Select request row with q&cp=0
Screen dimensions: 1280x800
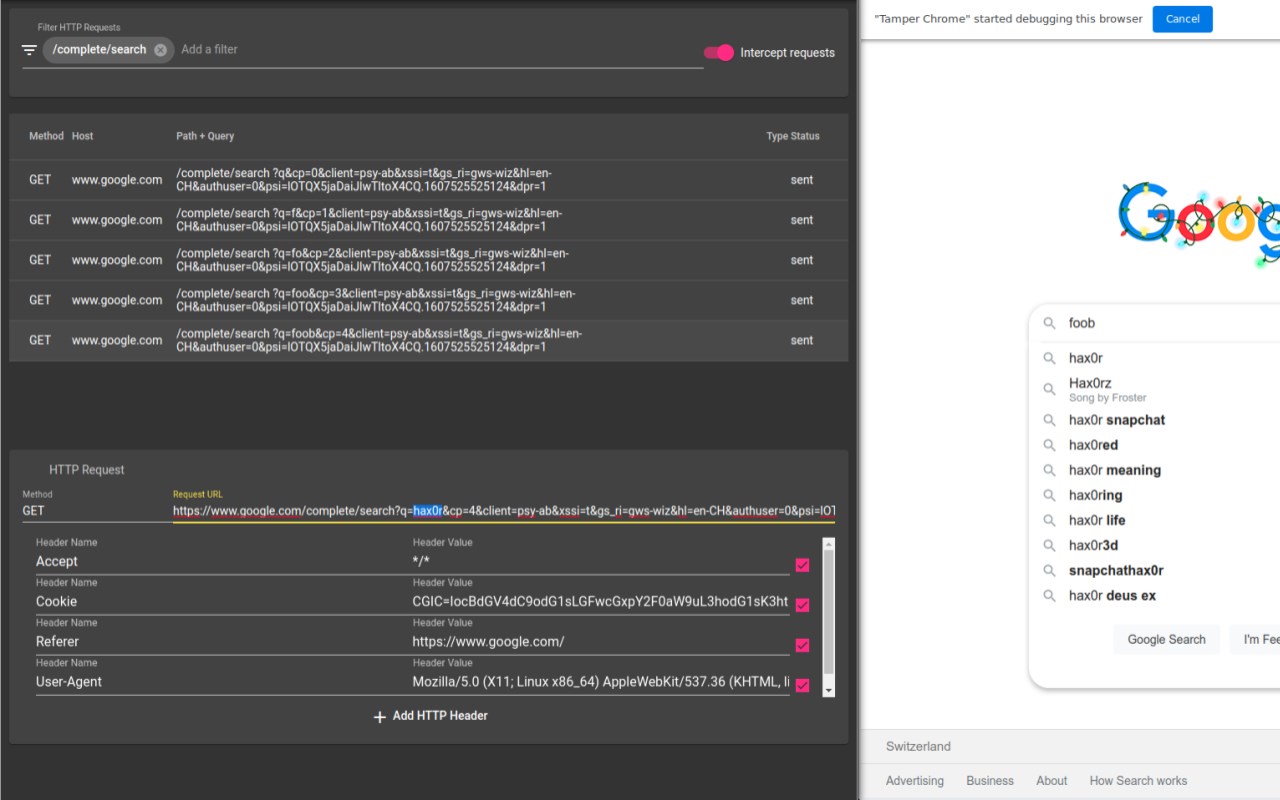(x=428, y=180)
